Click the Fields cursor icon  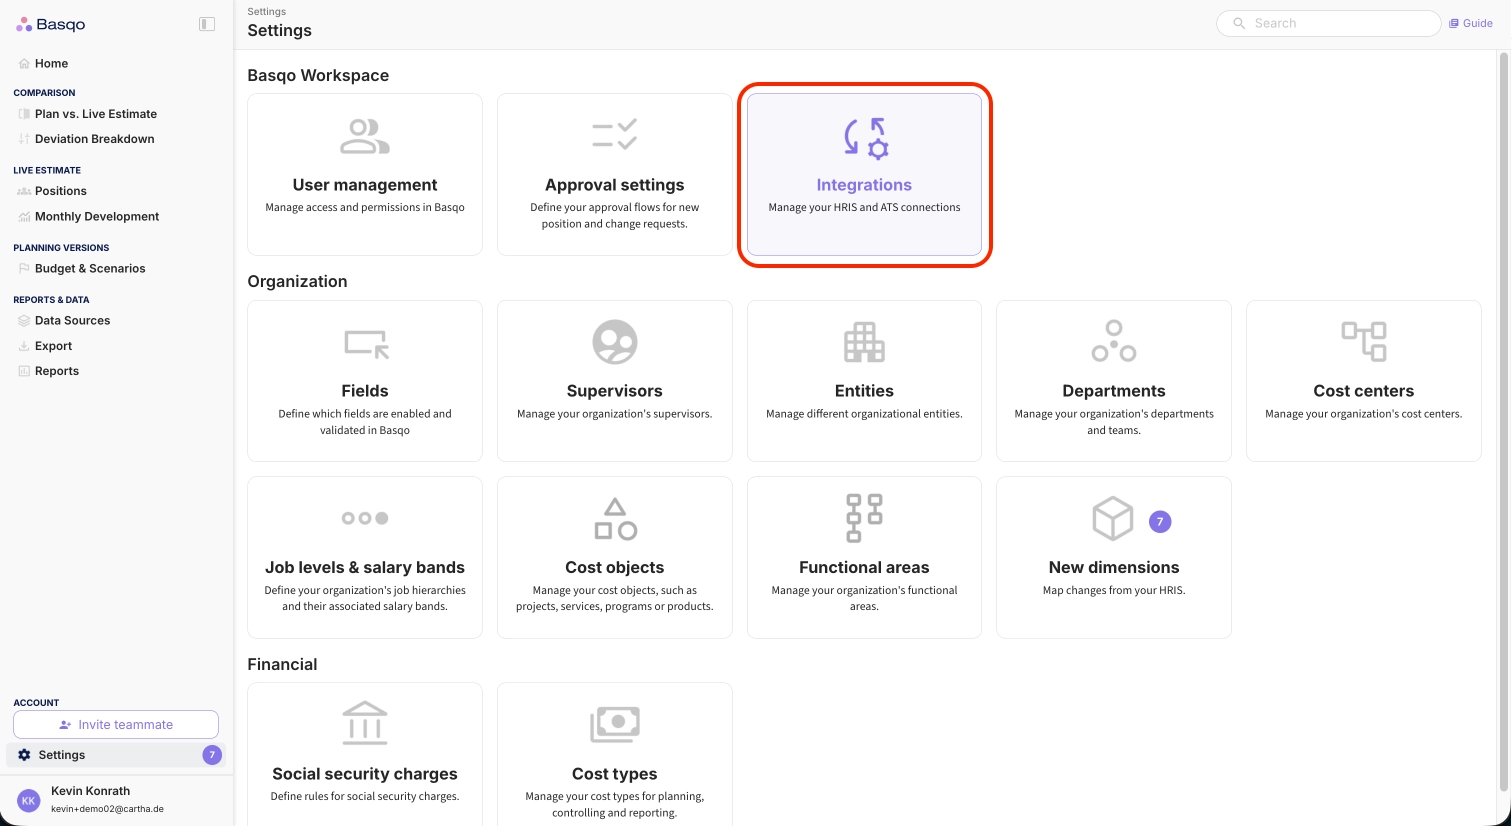point(366,343)
